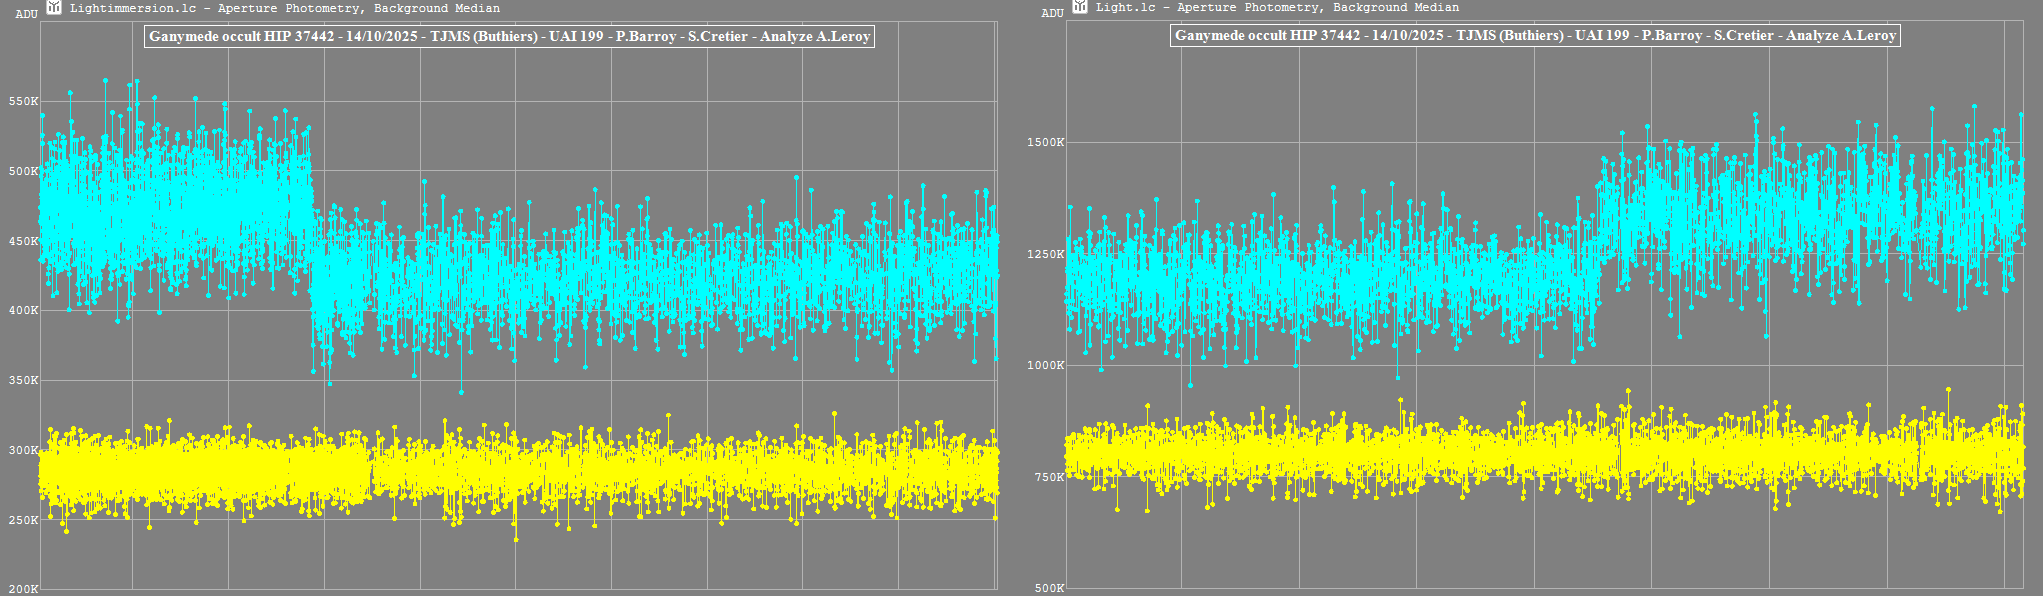This screenshot has width=2043, height=596.
Task: Click the 300K Y-axis tick label
Action: coord(23,450)
